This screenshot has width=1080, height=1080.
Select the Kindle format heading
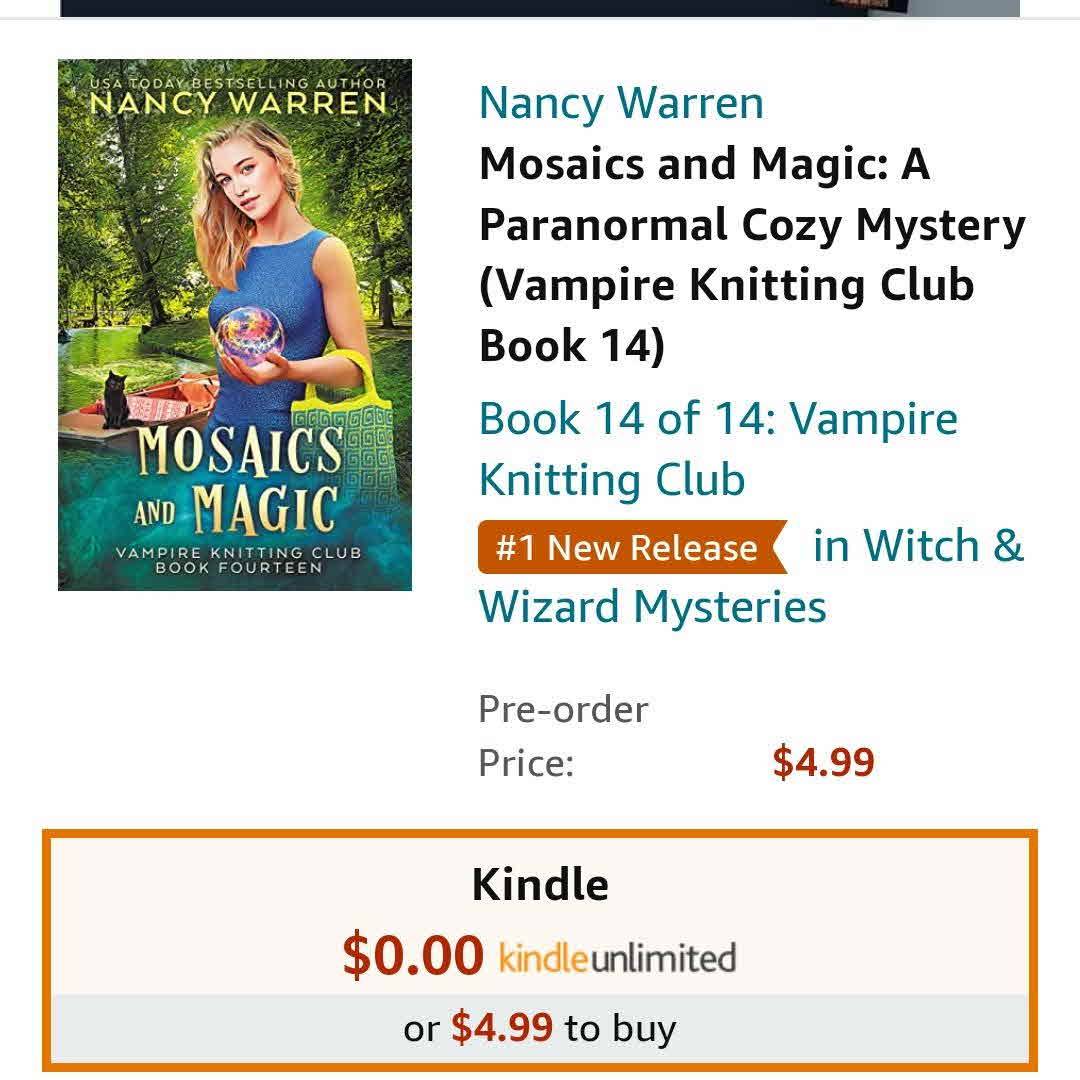[x=540, y=884]
